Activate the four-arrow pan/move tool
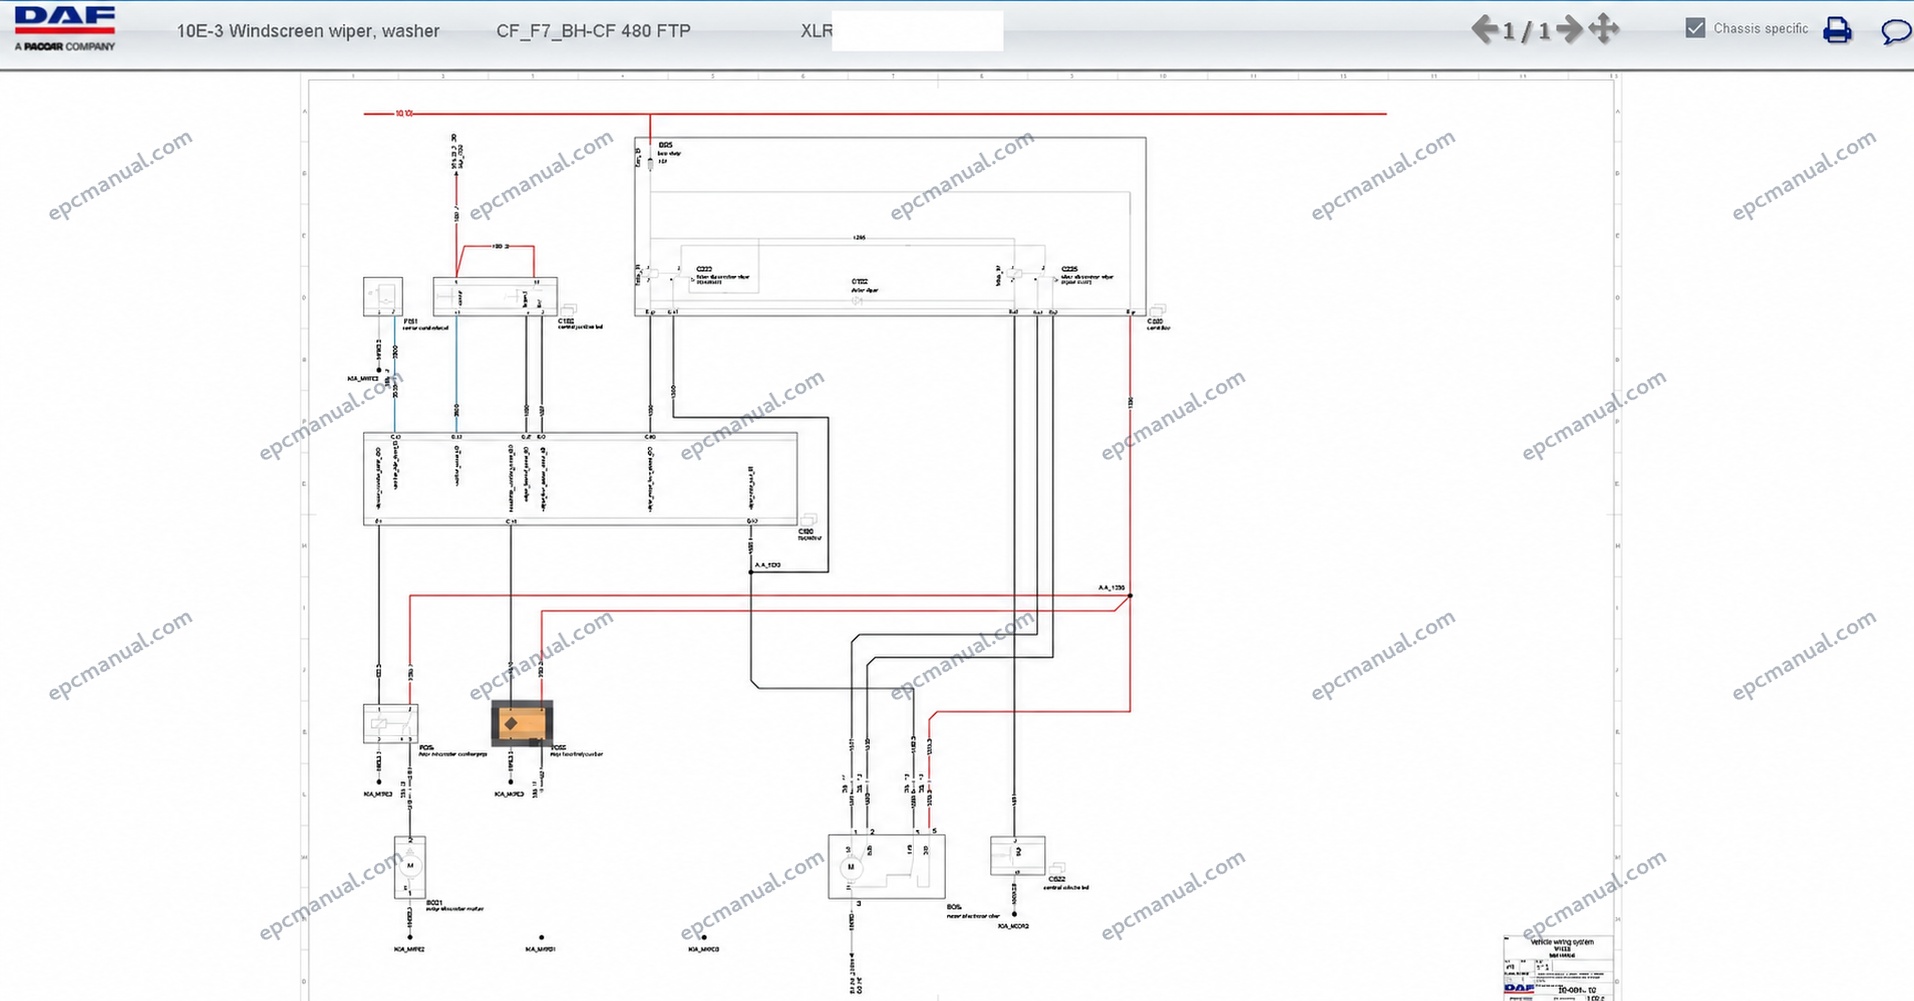The height and width of the screenshot is (1001, 1914). click(1604, 29)
